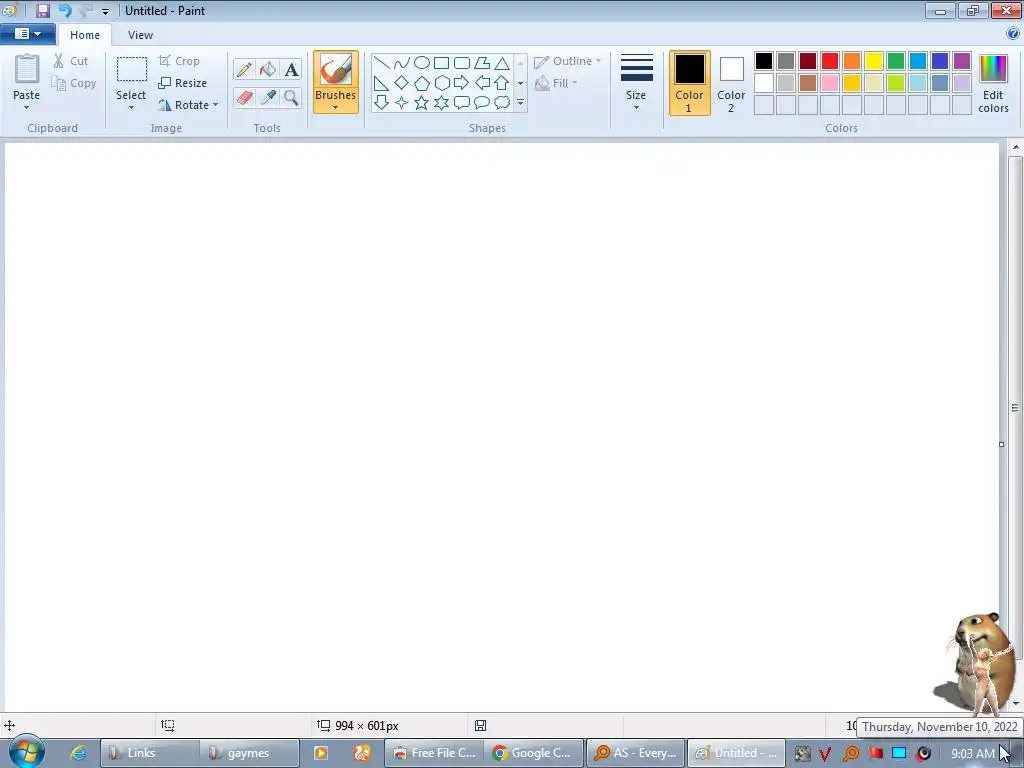Open the Brushes dropdown arrow
The image size is (1024, 768).
point(335,108)
